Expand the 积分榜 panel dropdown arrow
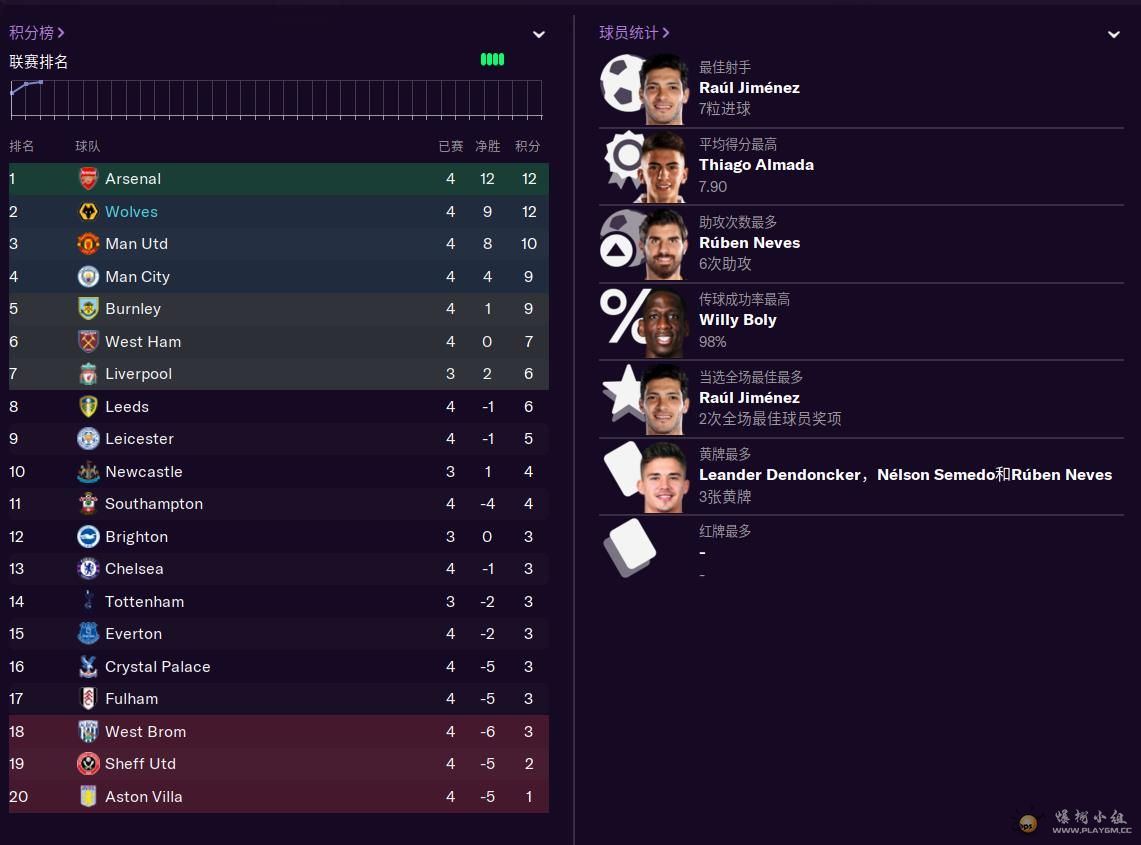 coord(538,34)
